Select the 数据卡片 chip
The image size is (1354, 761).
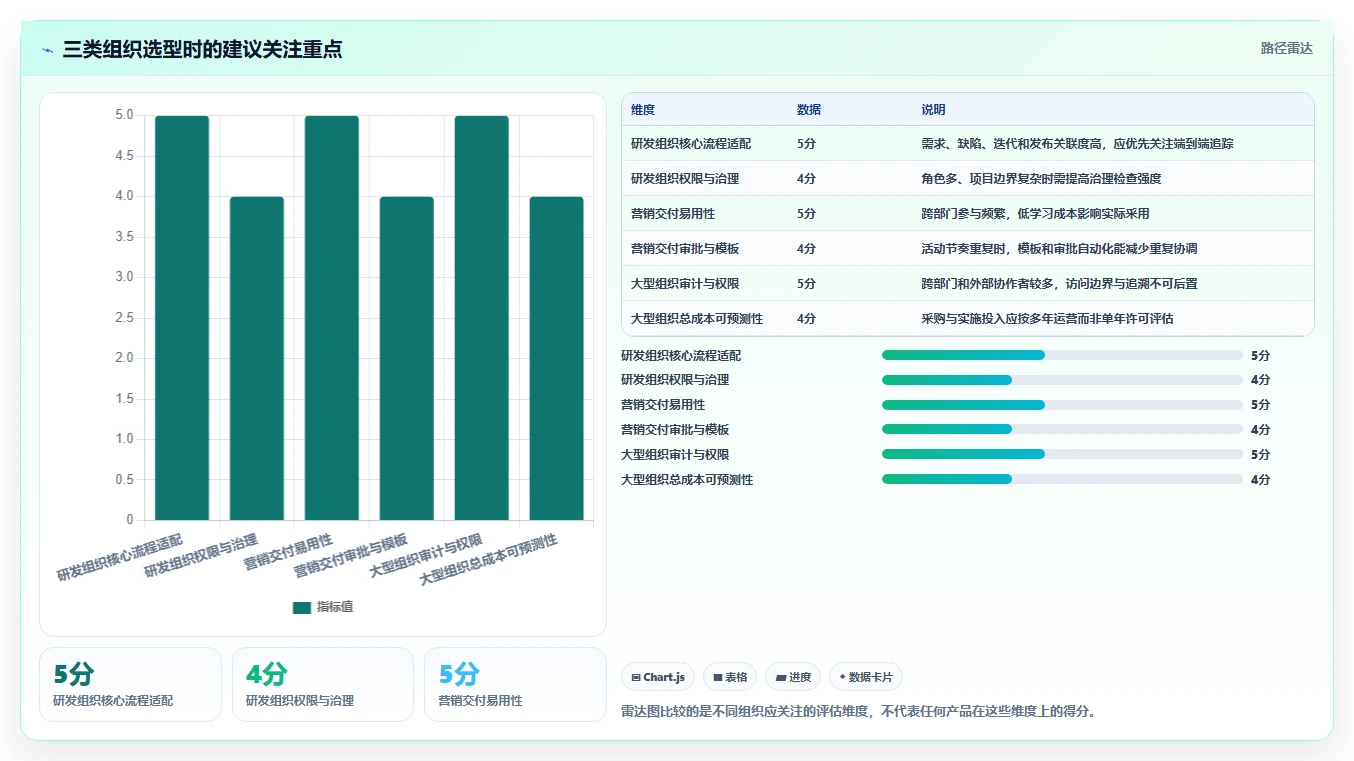click(x=866, y=677)
